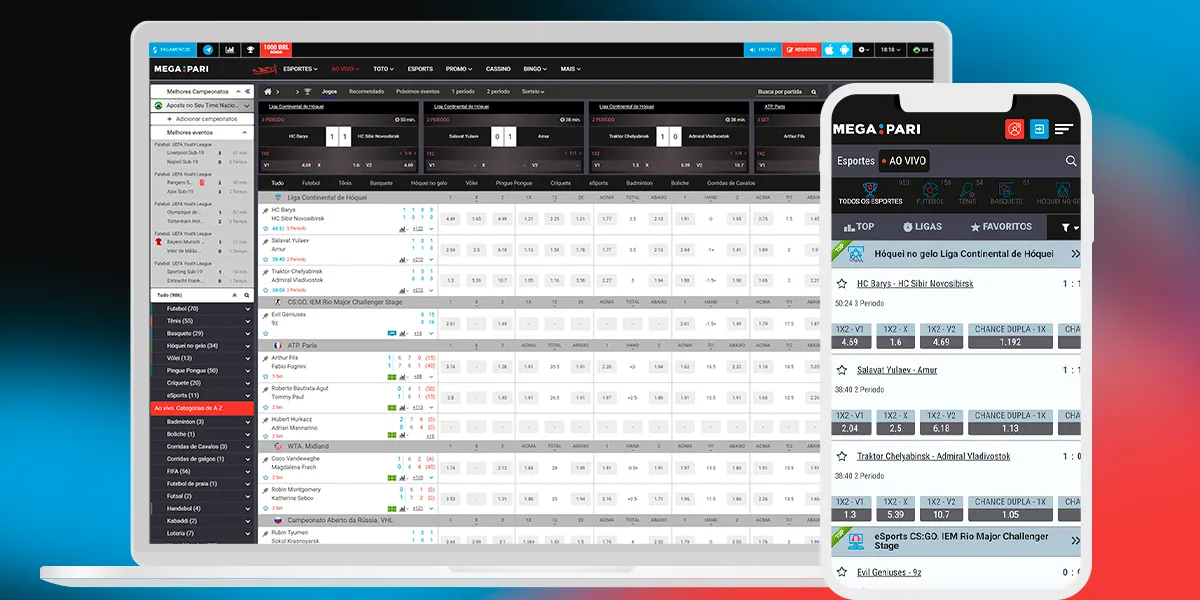Screen dimensions: 1200x600
Task: Collapse the Melhores eventos section
Action: pyautogui.click(x=244, y=132)
